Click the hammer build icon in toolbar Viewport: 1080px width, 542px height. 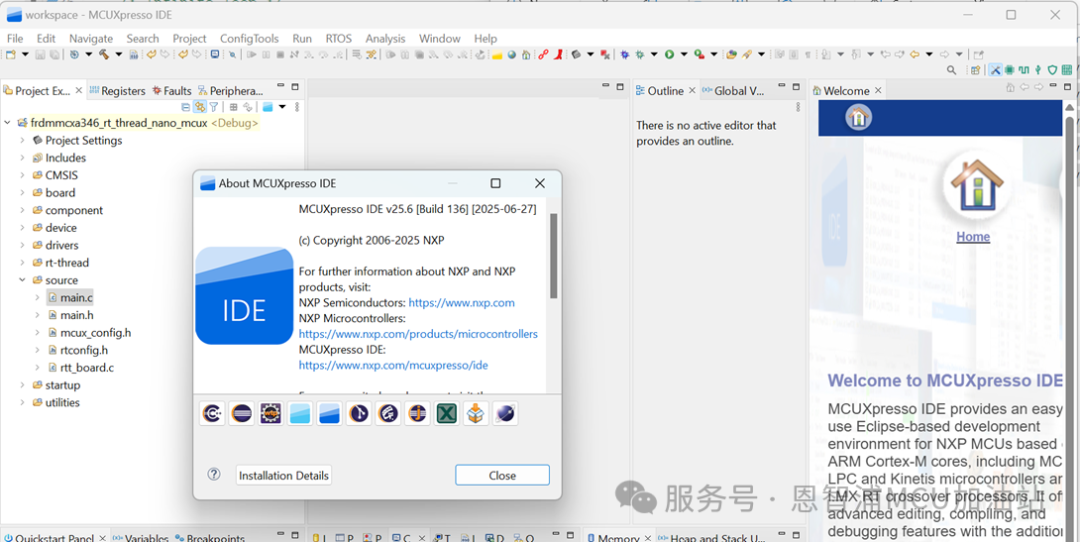coord(104,54)
